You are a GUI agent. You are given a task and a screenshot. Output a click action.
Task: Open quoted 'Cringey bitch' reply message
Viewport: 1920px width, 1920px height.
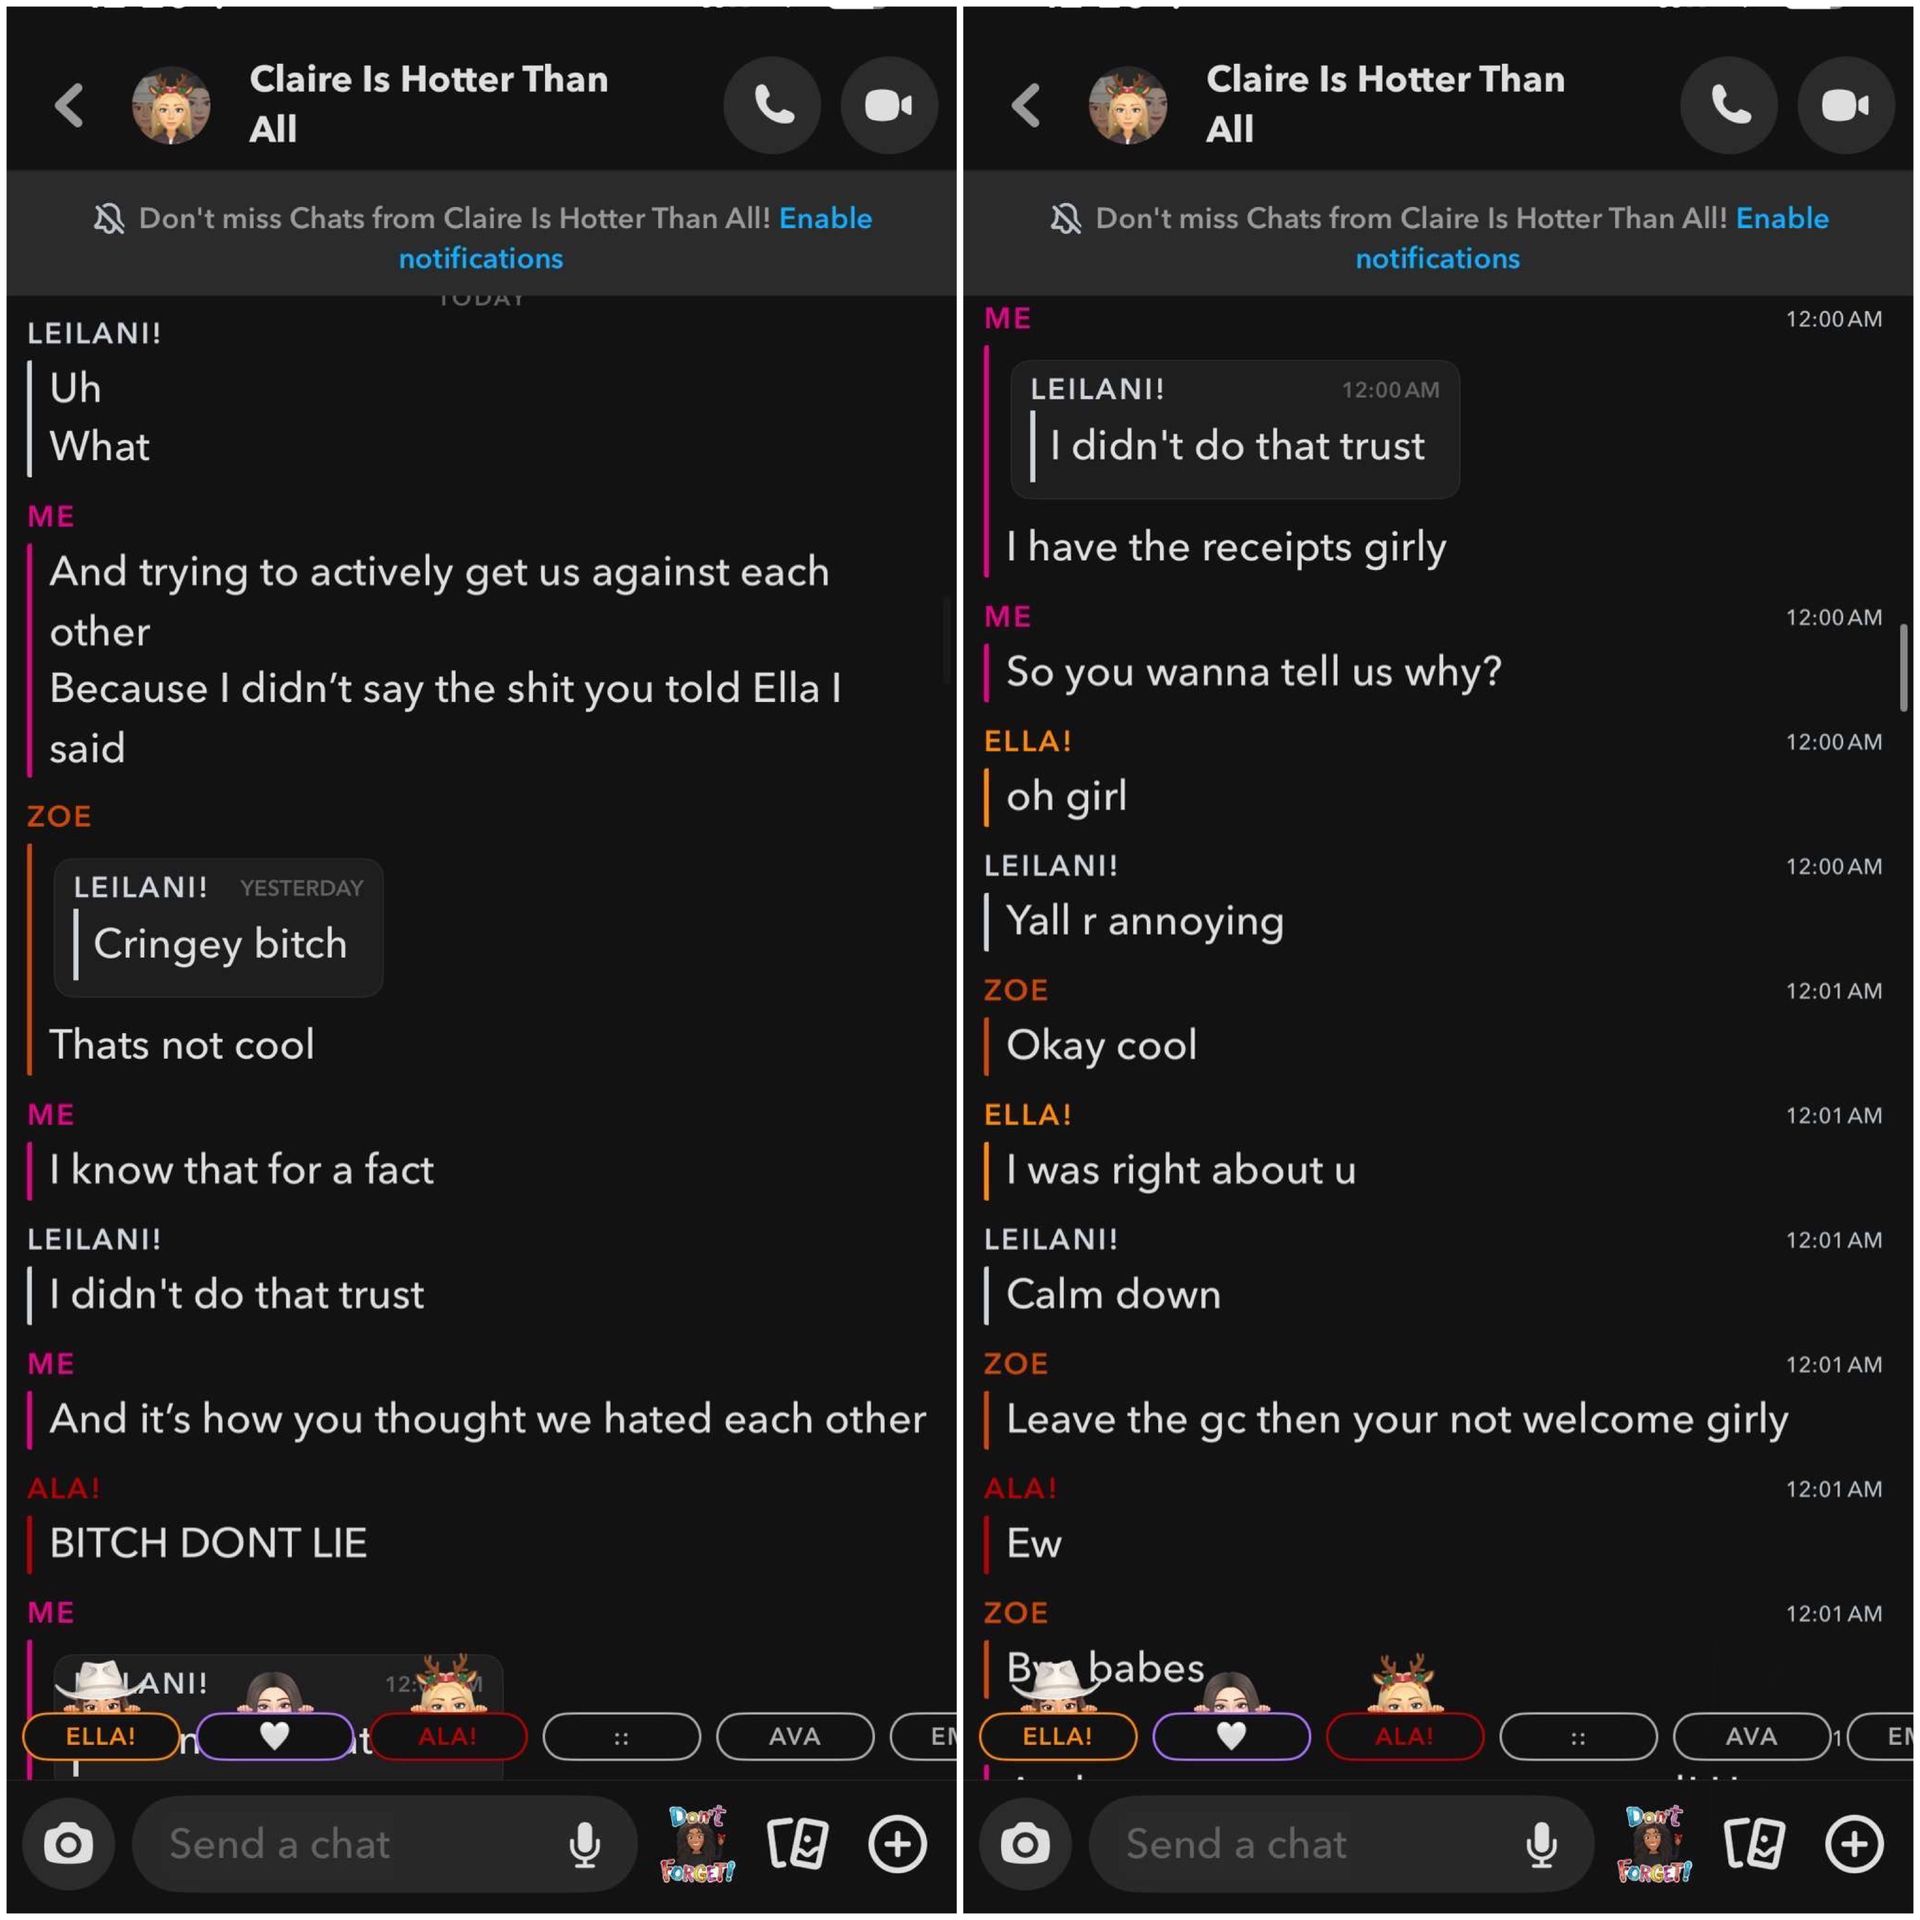(x=218, y=927)
